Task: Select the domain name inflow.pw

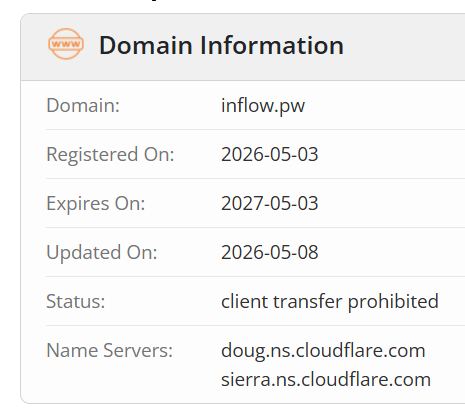Action: click(x=263, y=106)
